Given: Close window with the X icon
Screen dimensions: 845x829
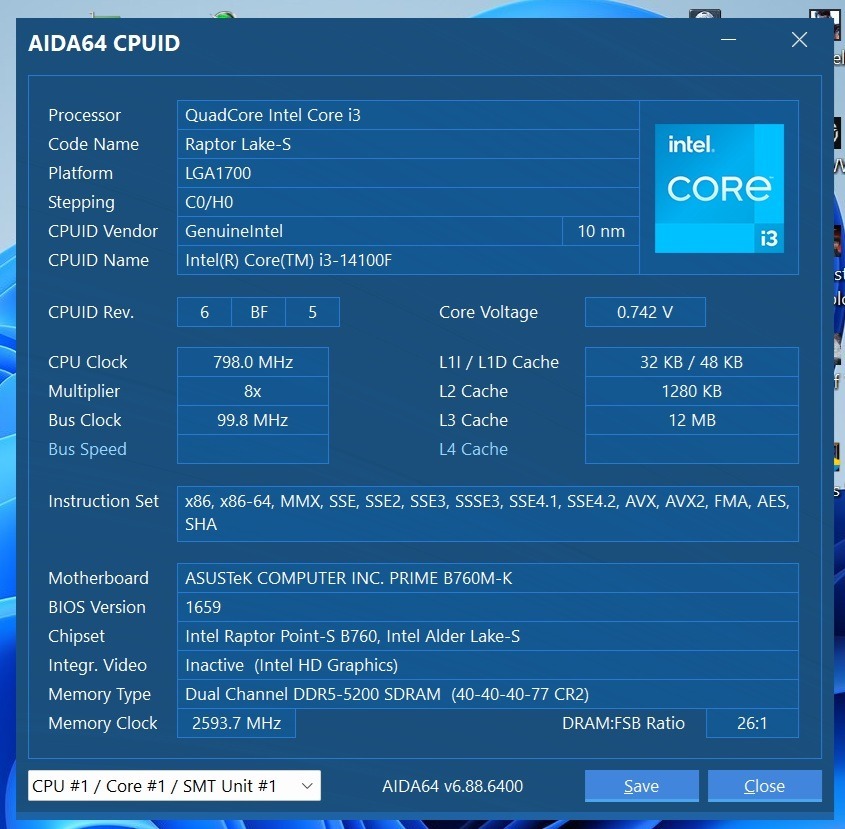Looking at the screenshot, I should click(799, 39).
